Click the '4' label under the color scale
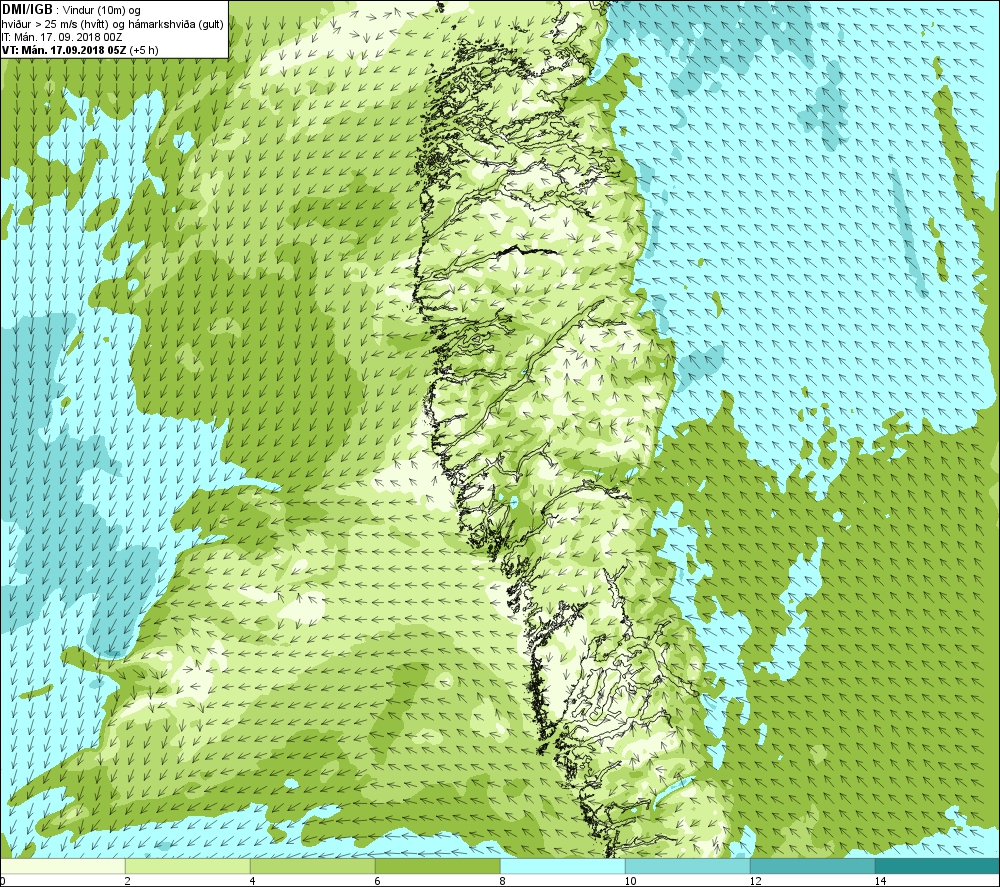The width and height of the screenshot is (1000, 887). click(x=253, y=881)
